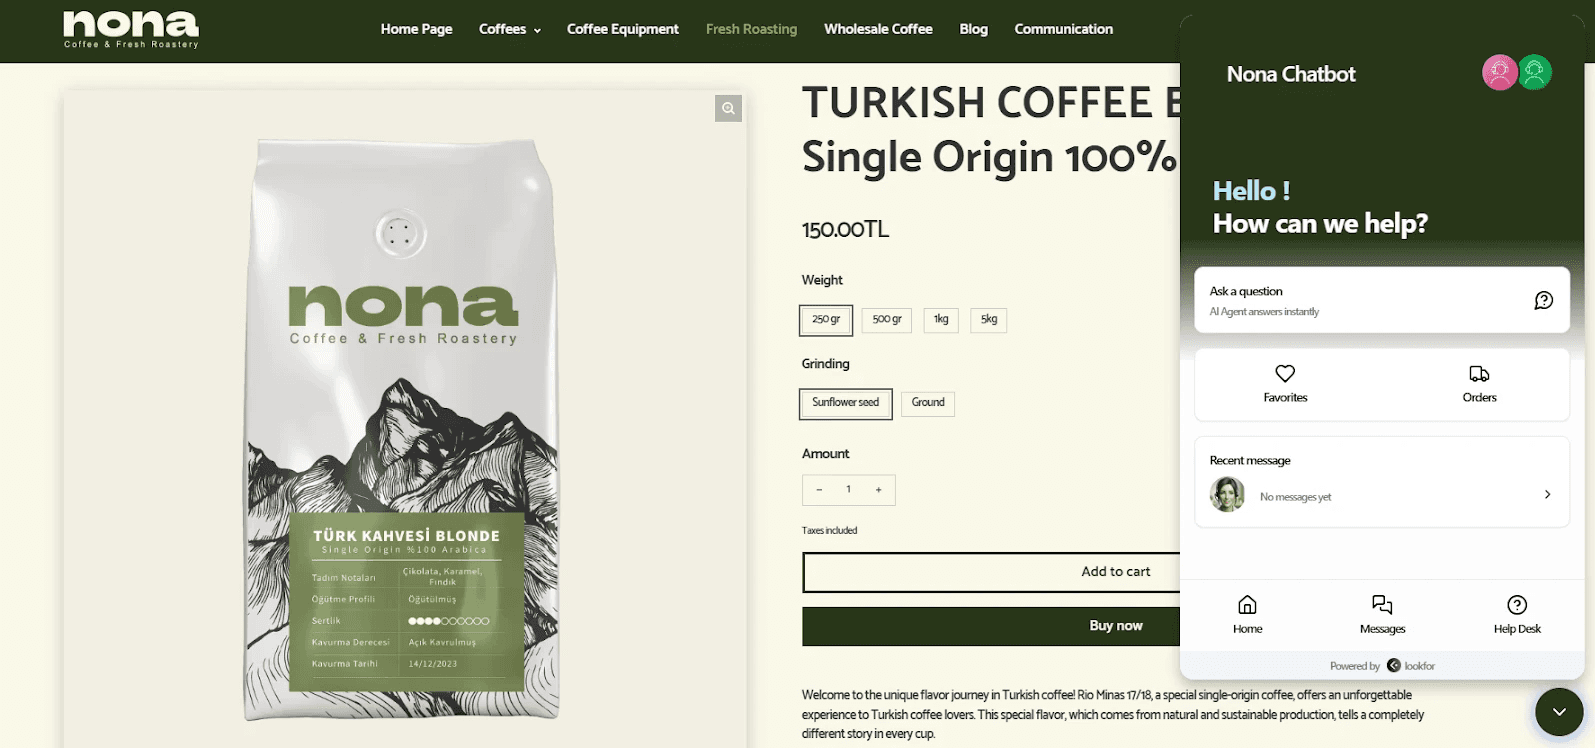Click the coffee bag product image
Screen dimensions: 1595x748
tap(404, 430)
